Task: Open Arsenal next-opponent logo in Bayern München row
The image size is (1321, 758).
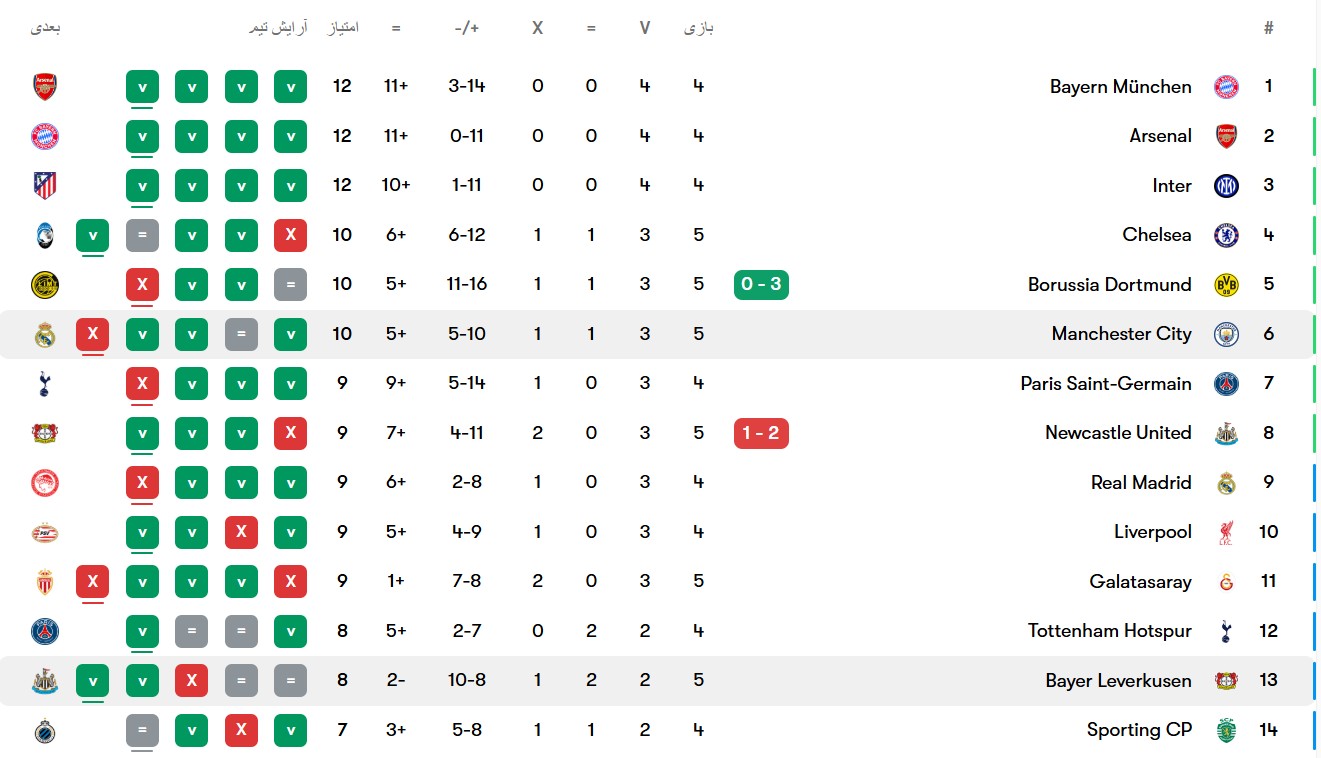Action: pyautogui.click(x=45, y=87)
